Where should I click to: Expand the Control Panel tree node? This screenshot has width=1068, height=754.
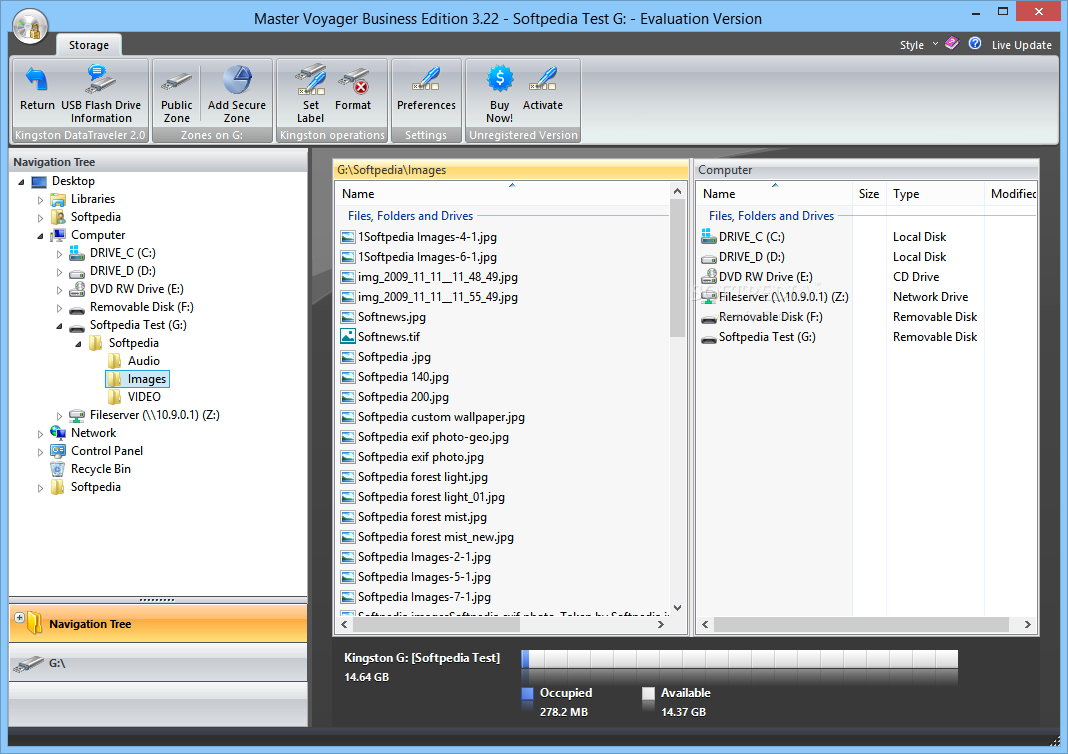click(x=40, y=452)
